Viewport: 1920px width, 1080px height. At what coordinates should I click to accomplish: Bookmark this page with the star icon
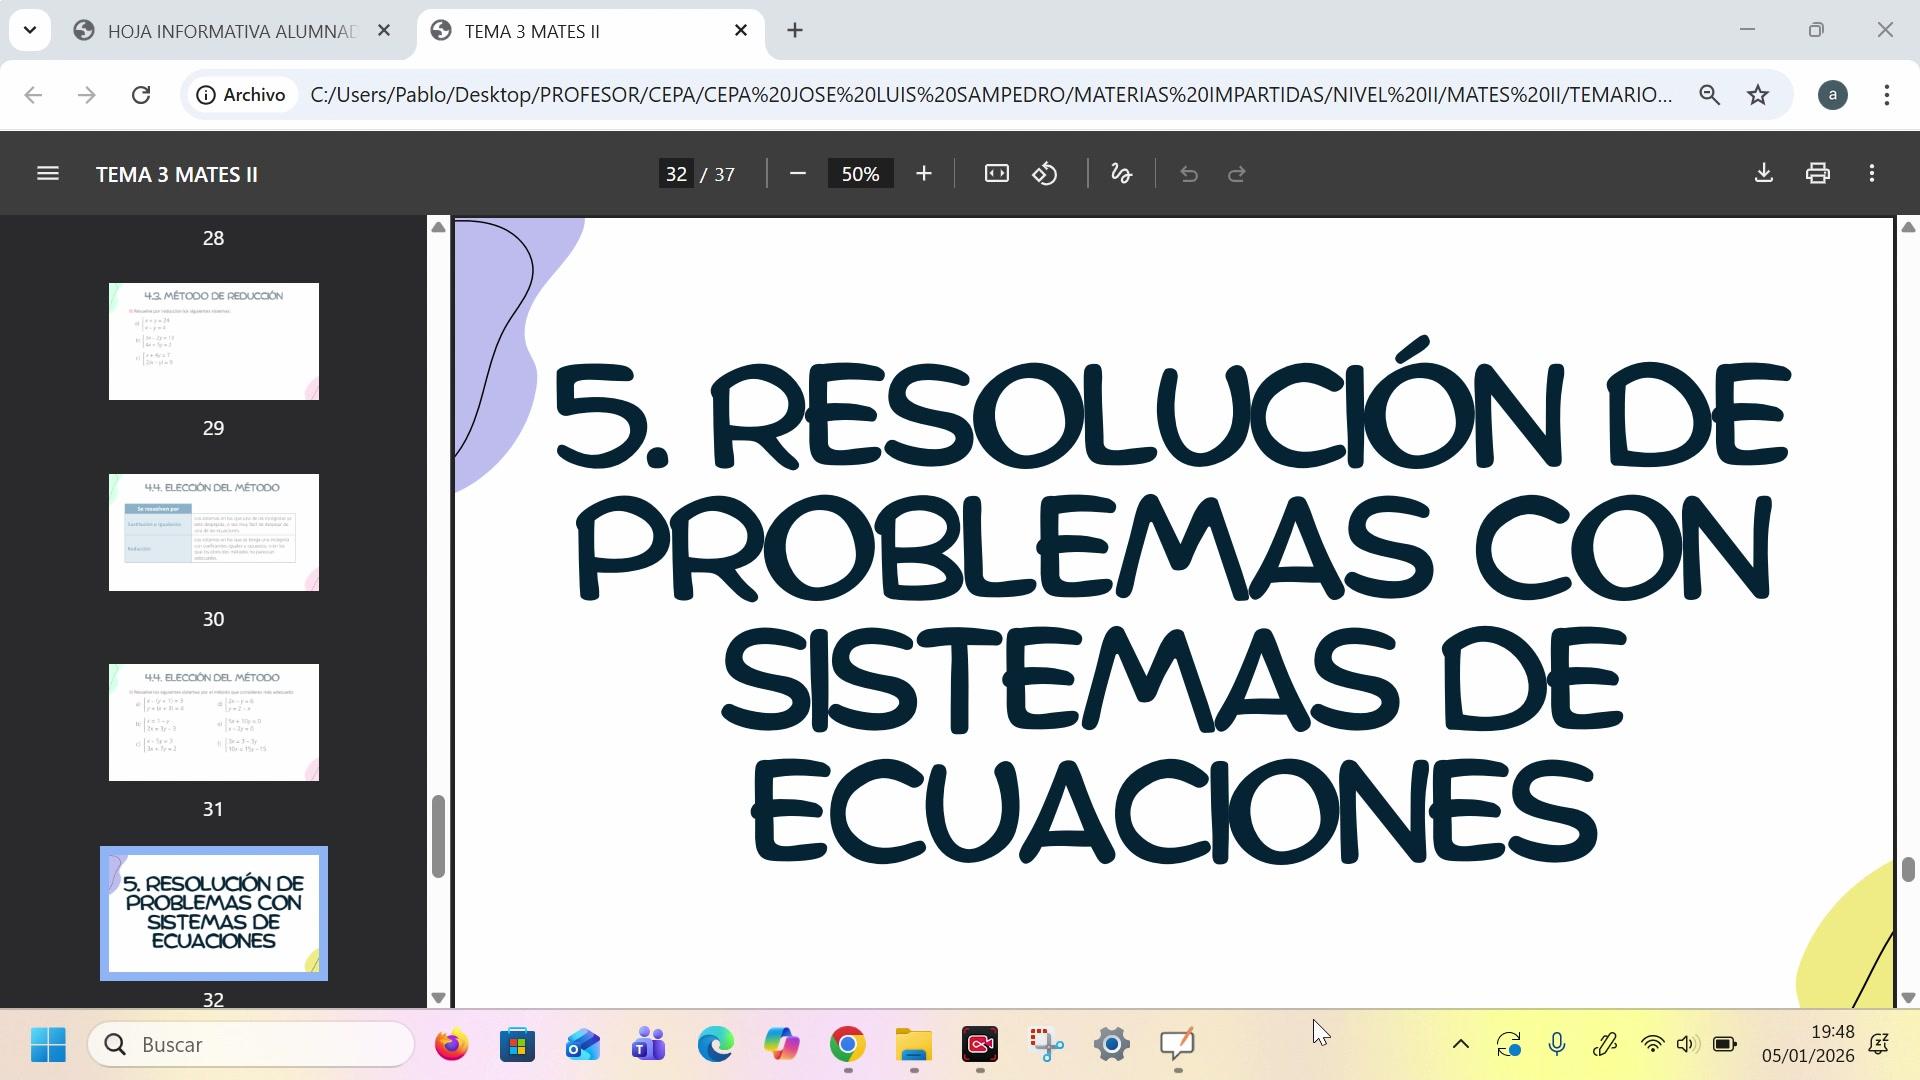(x=1757, y=95)
